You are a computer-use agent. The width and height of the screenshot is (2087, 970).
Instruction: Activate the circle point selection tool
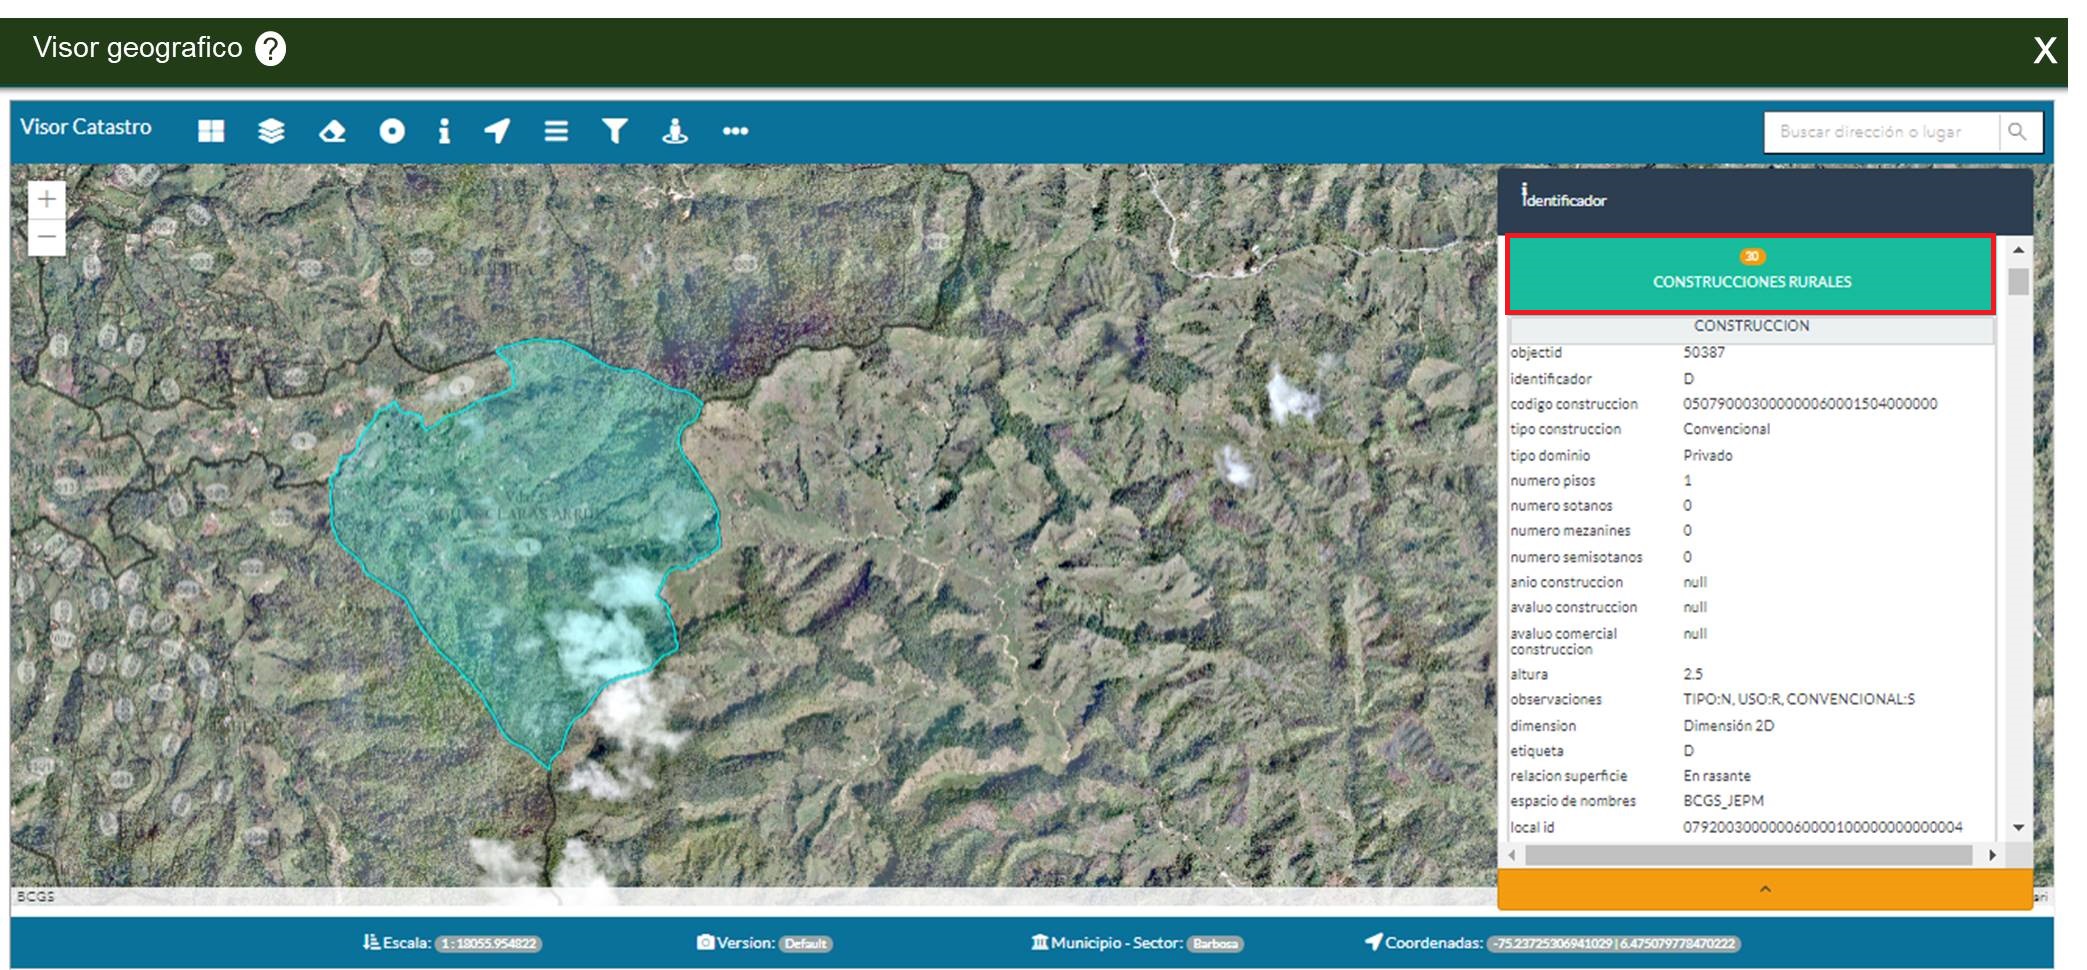[392, 131]
